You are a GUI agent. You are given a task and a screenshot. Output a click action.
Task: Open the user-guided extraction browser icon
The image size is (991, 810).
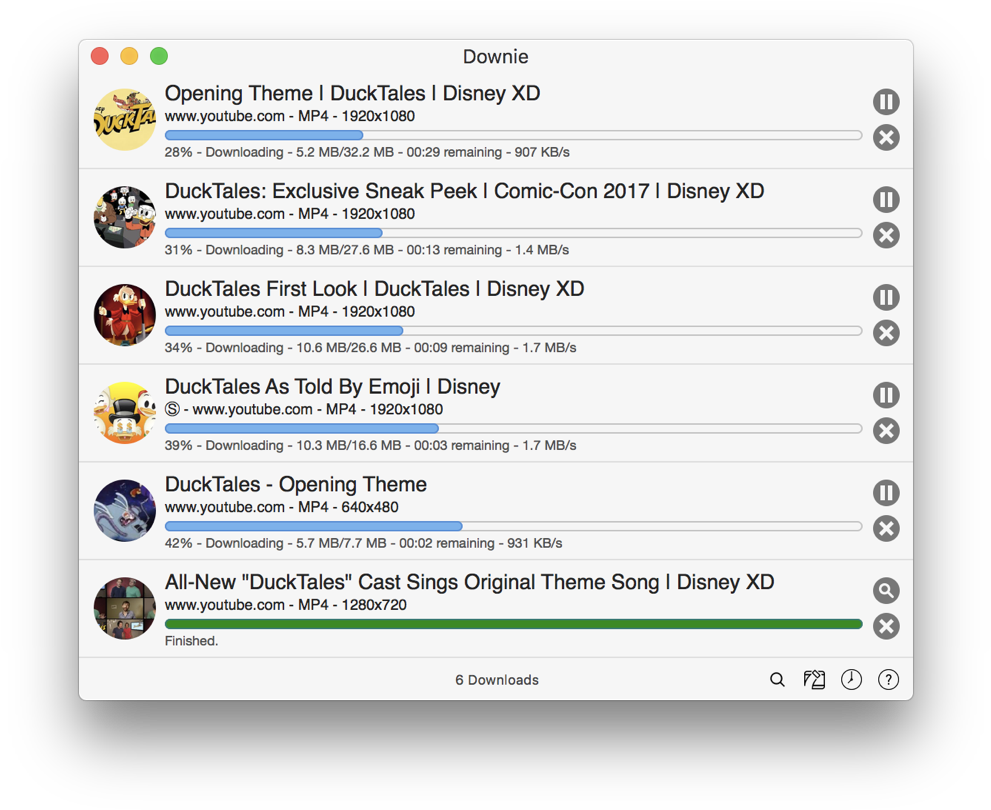click(814, 680)
